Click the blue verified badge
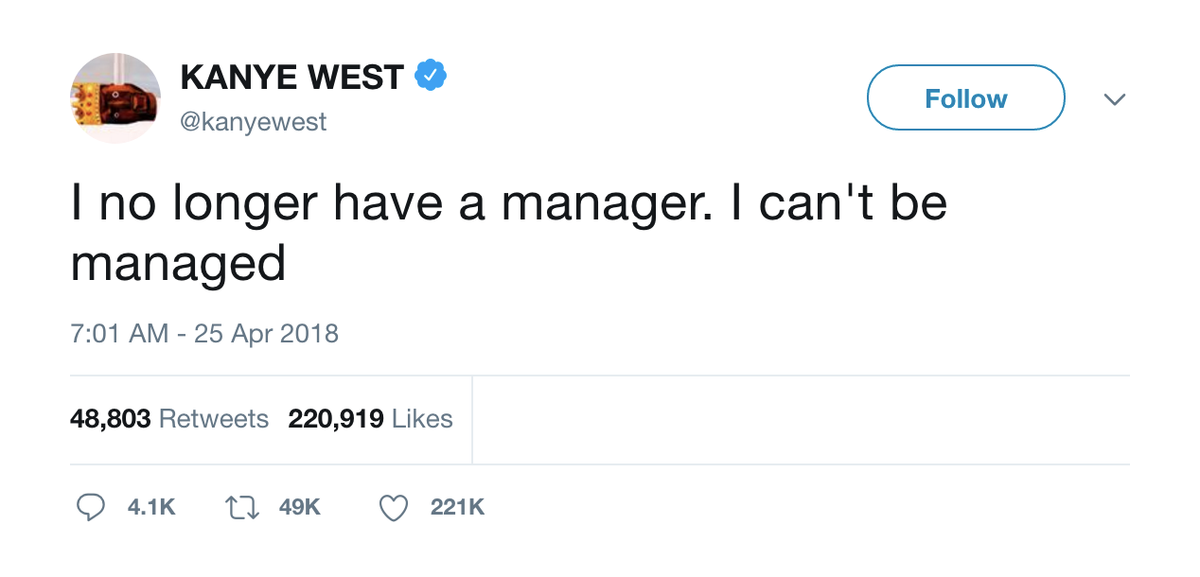 (x=430, y=73)
